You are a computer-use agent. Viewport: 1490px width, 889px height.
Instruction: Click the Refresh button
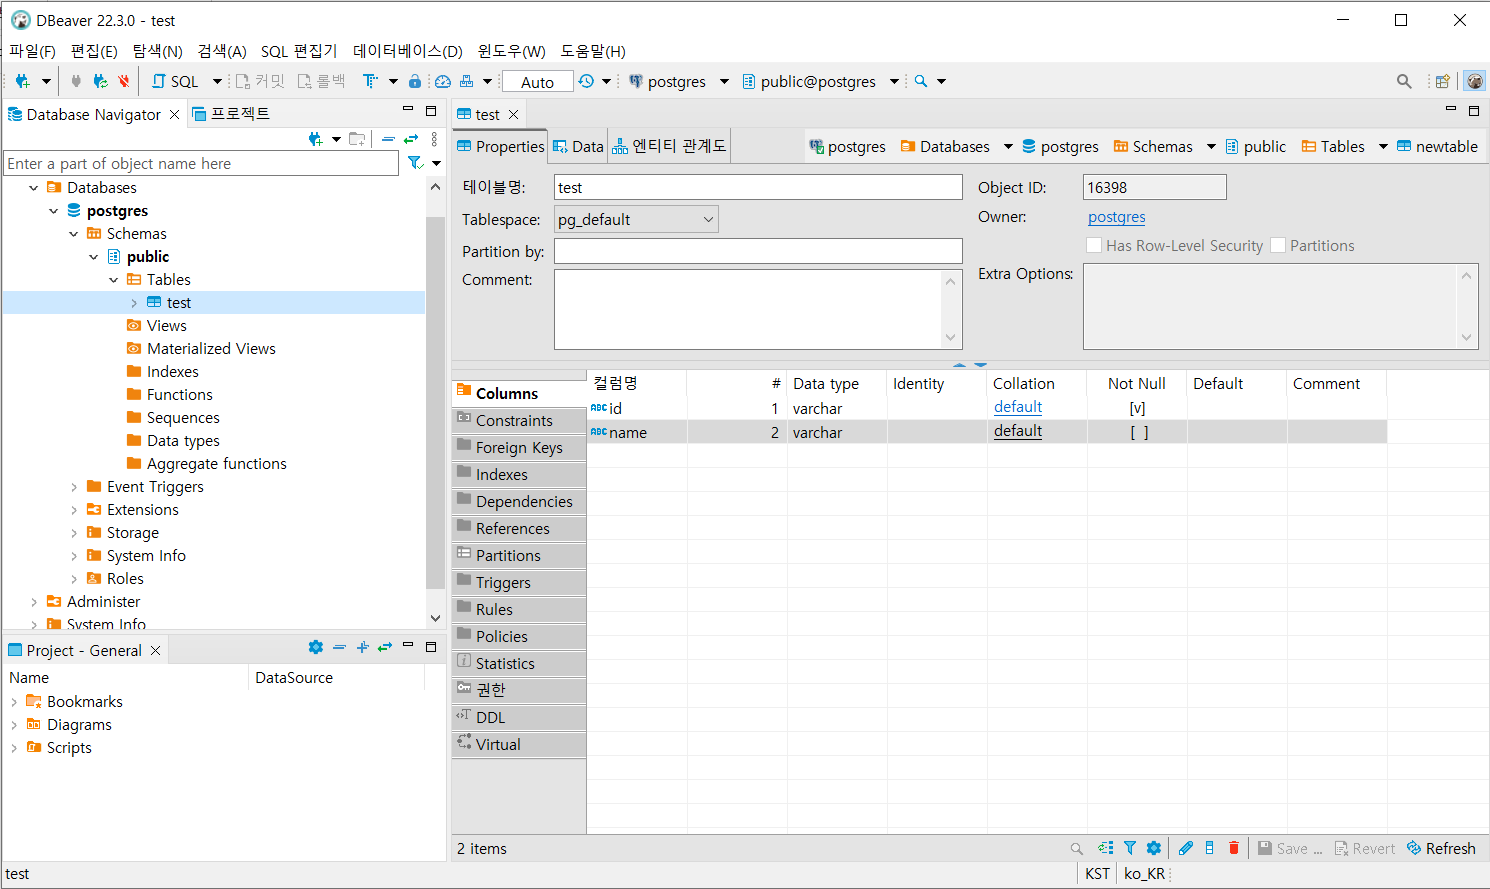tap(1441, 848)
